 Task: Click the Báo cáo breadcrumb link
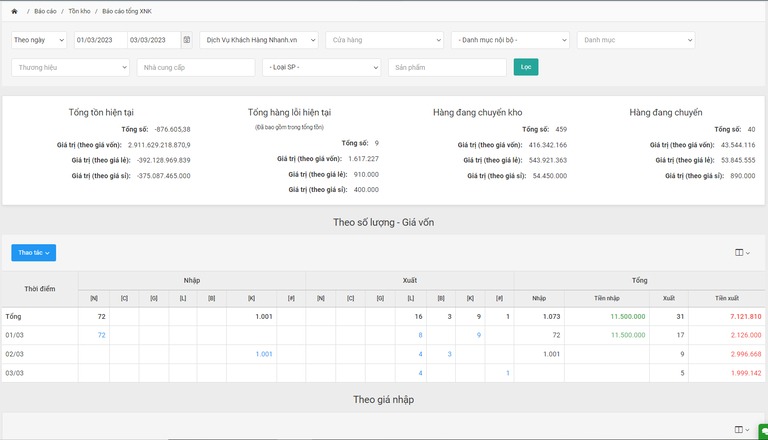[45, 10]
